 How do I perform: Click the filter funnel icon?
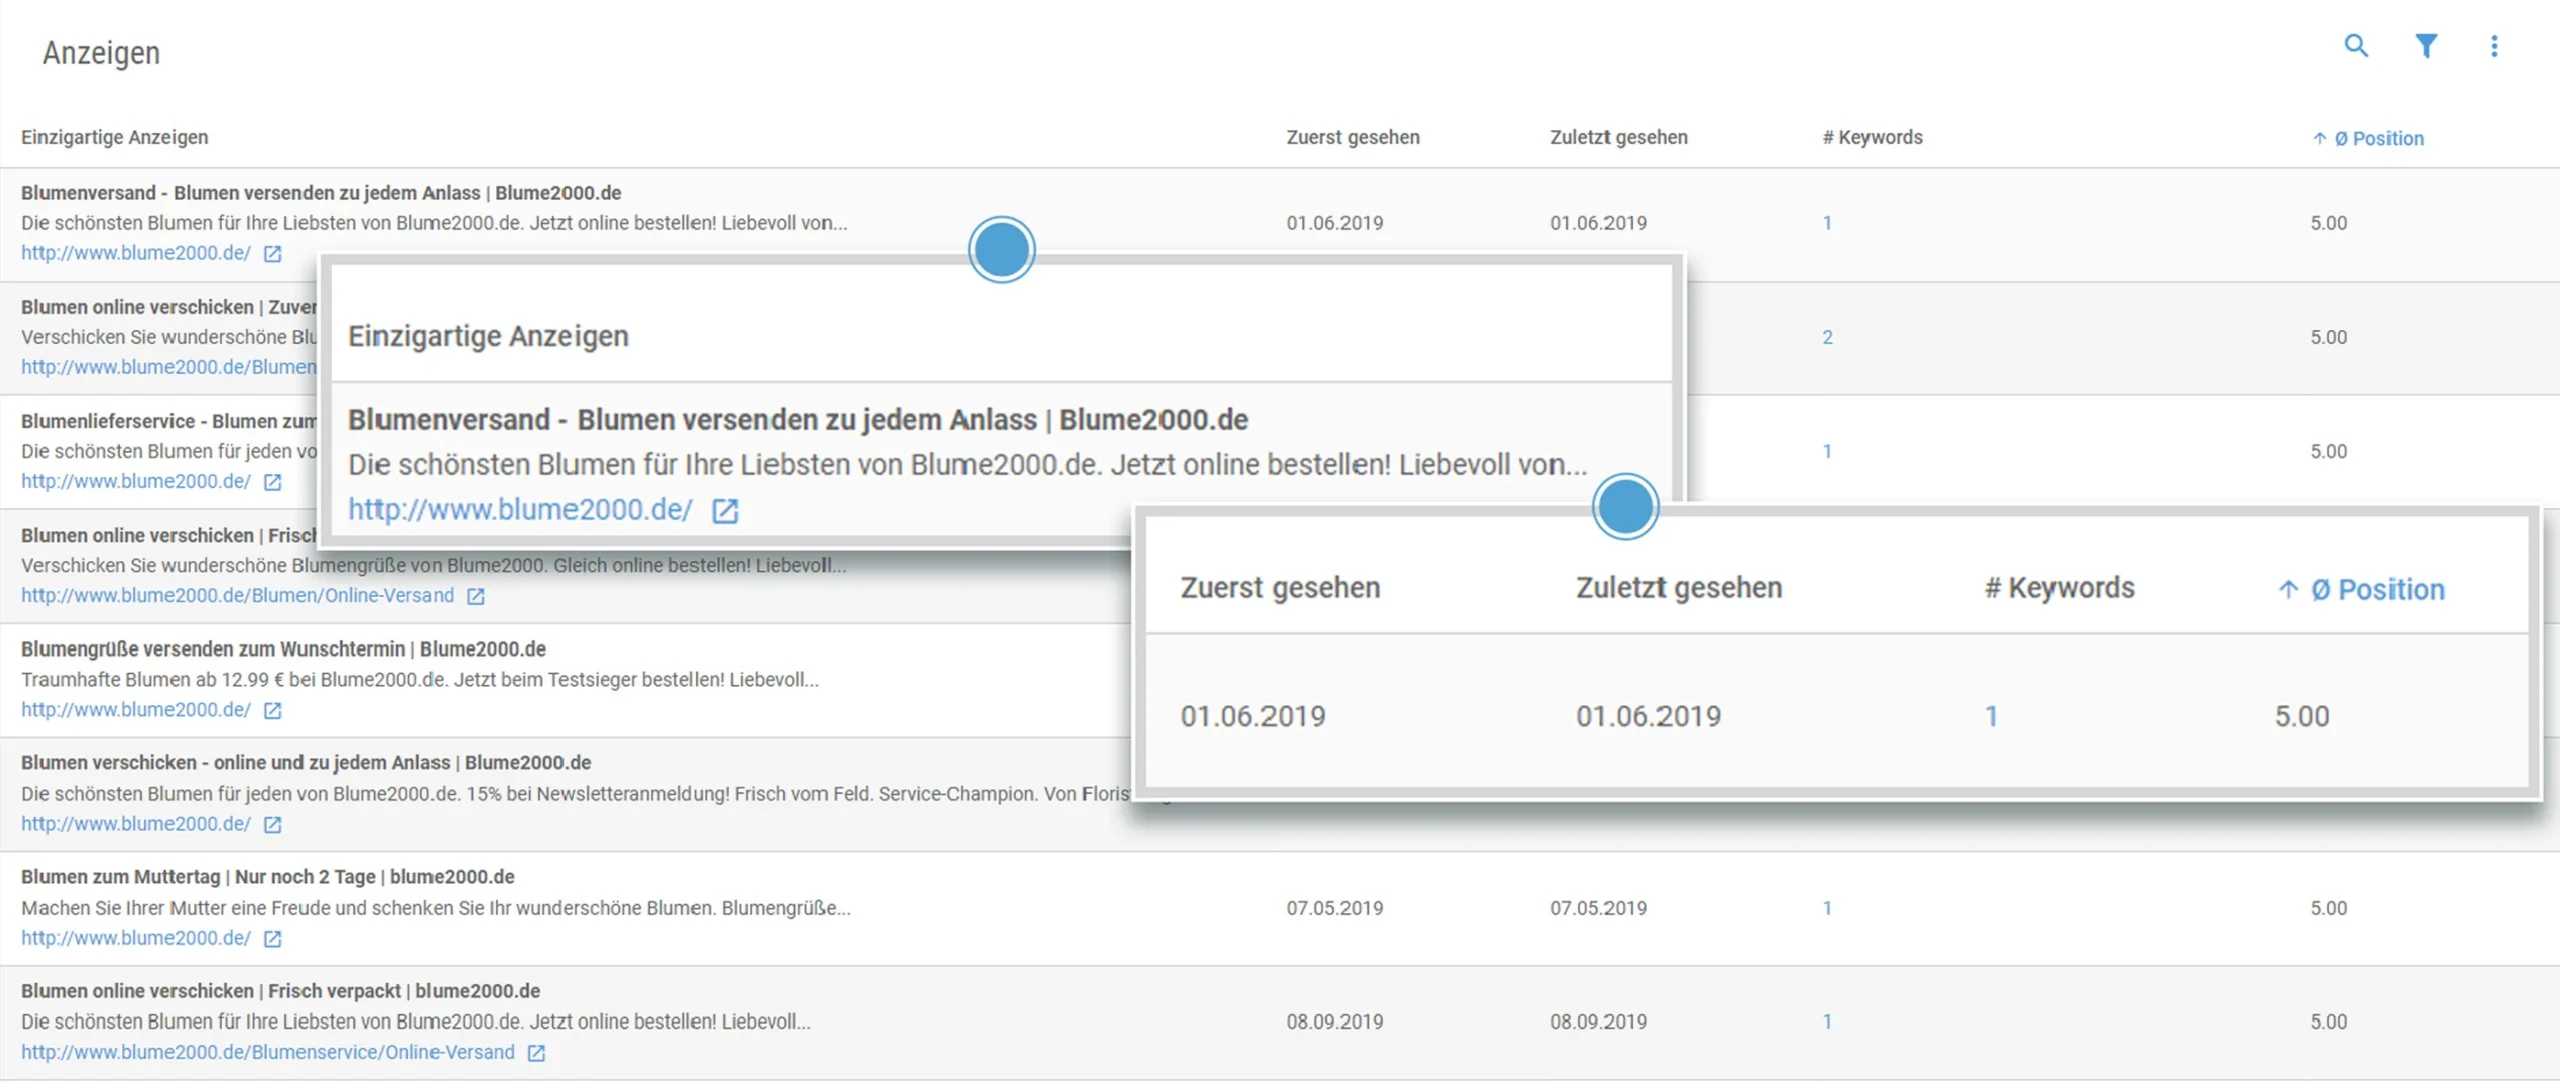tap(2426, 46)
